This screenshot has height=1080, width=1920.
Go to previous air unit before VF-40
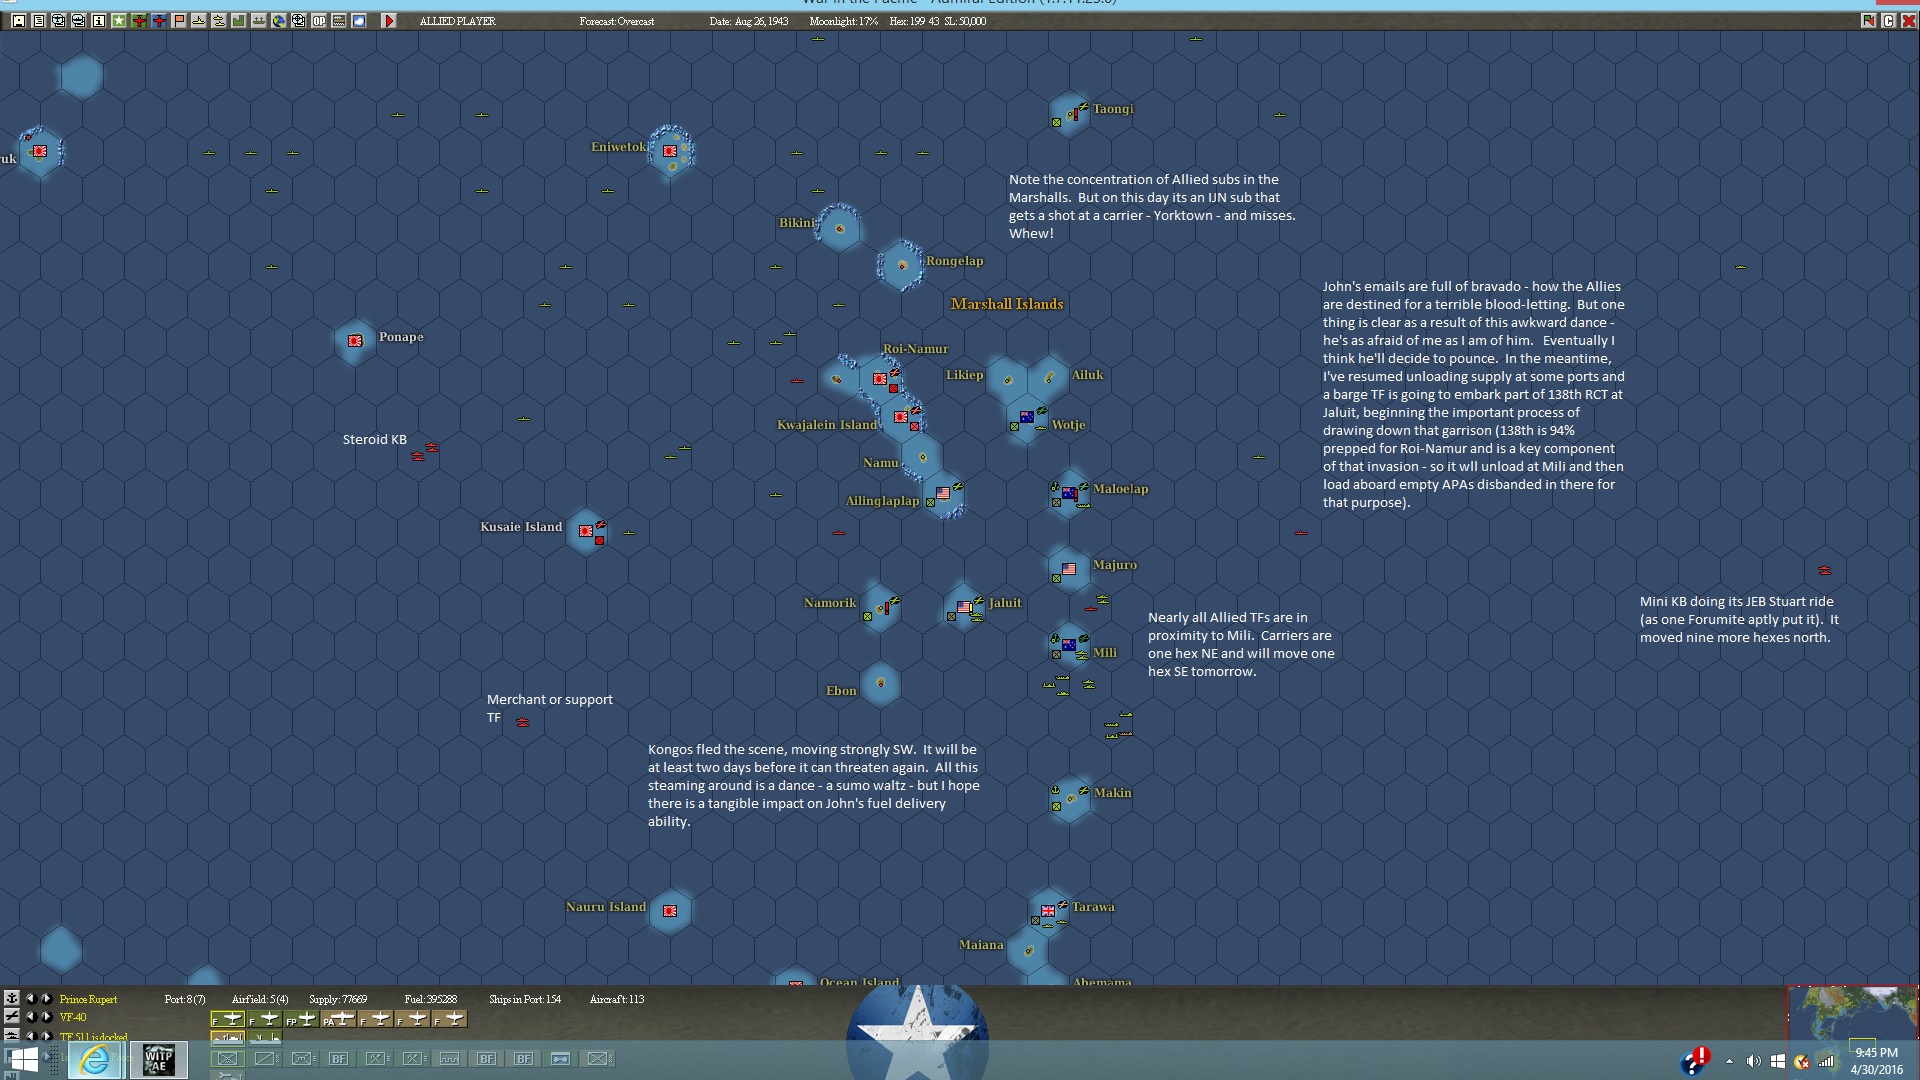click(31, 1017)
